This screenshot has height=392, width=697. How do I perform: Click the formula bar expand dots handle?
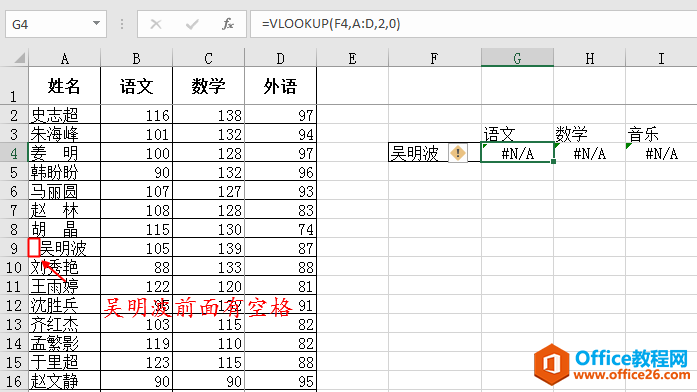122,24
